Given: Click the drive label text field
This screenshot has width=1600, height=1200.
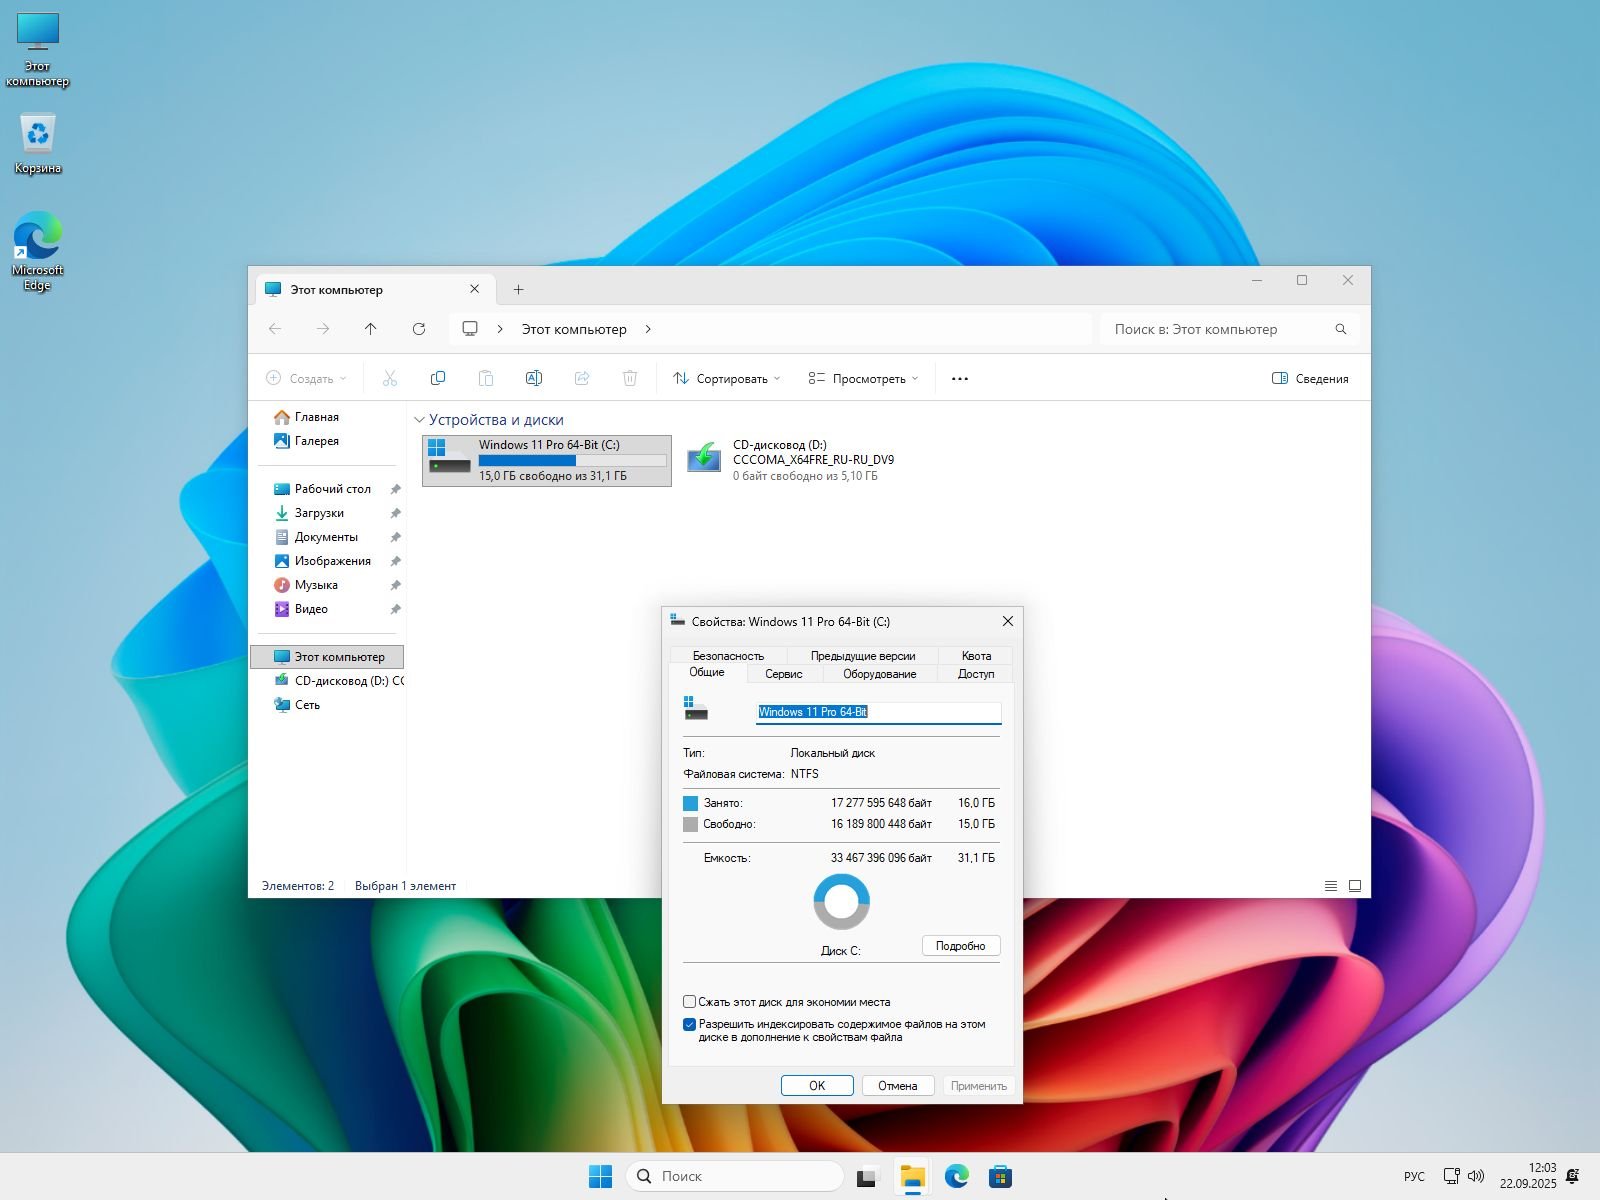Looking at the screenshot, I should (x=877, y=712).
